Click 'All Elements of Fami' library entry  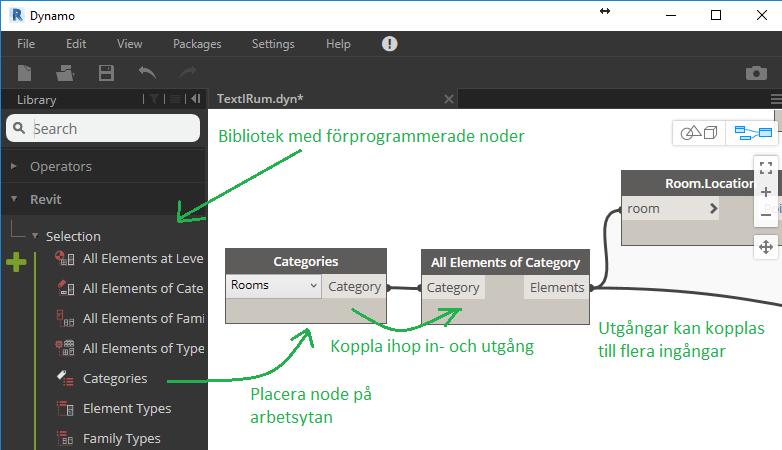tap(143, 318)
